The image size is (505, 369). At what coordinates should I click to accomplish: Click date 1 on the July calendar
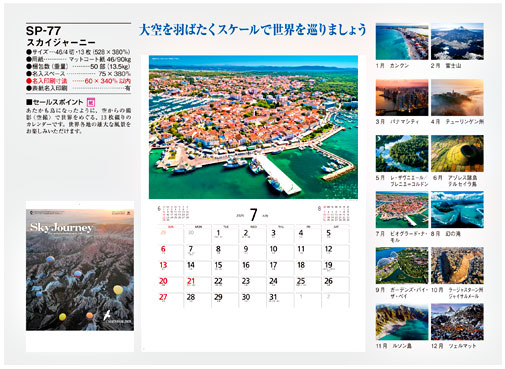[218, 233]
